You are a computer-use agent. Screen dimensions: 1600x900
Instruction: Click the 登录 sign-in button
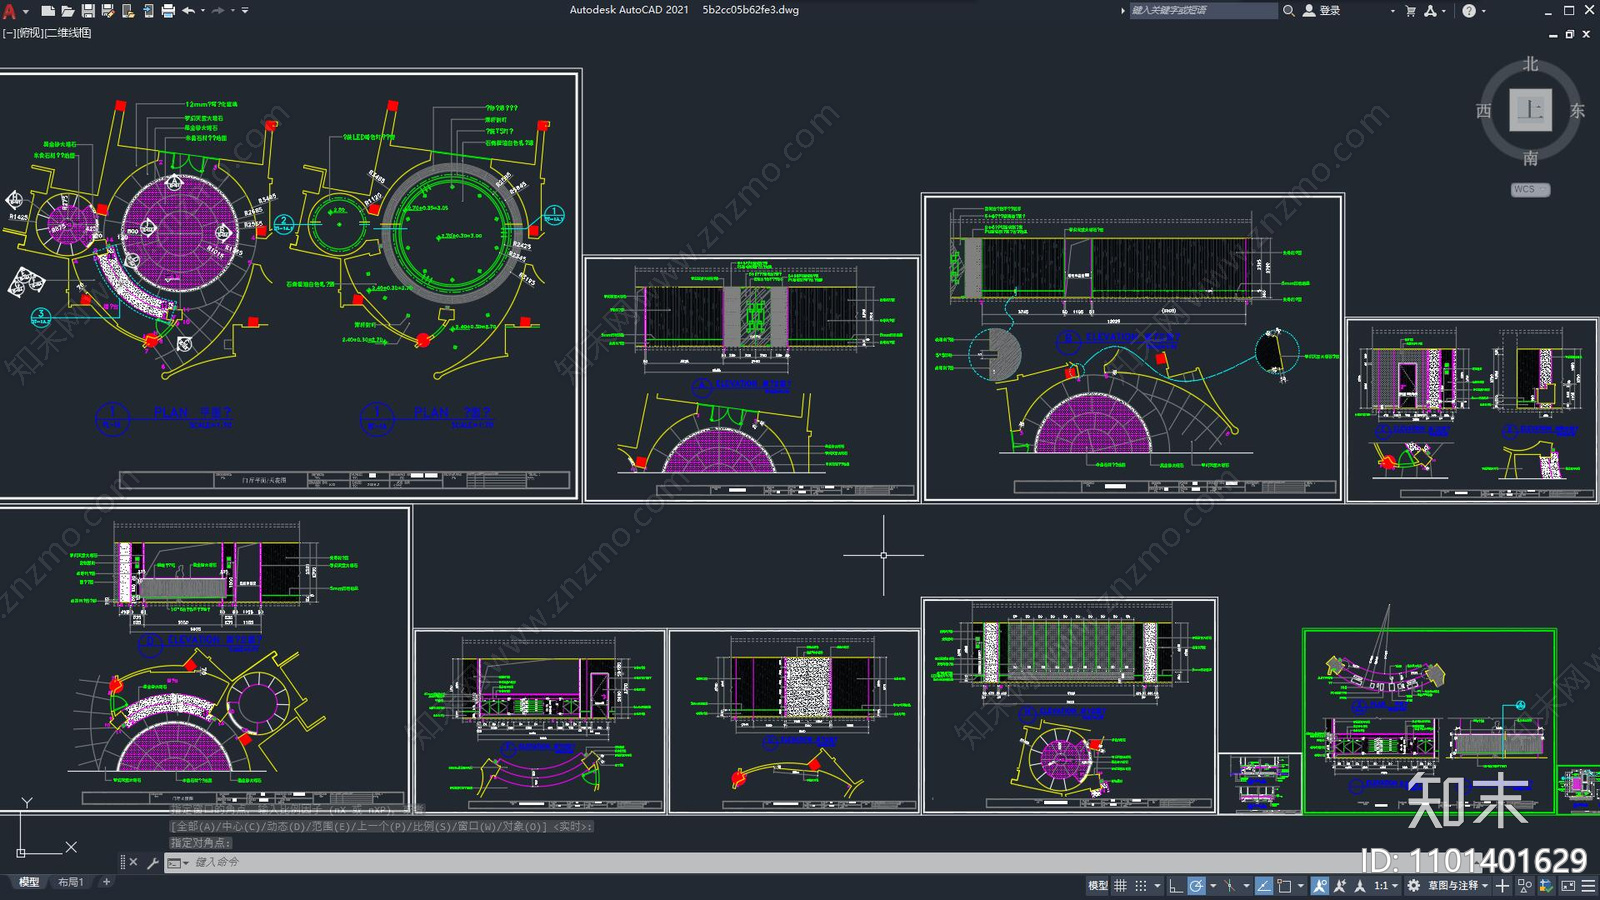pos(1322,10)
